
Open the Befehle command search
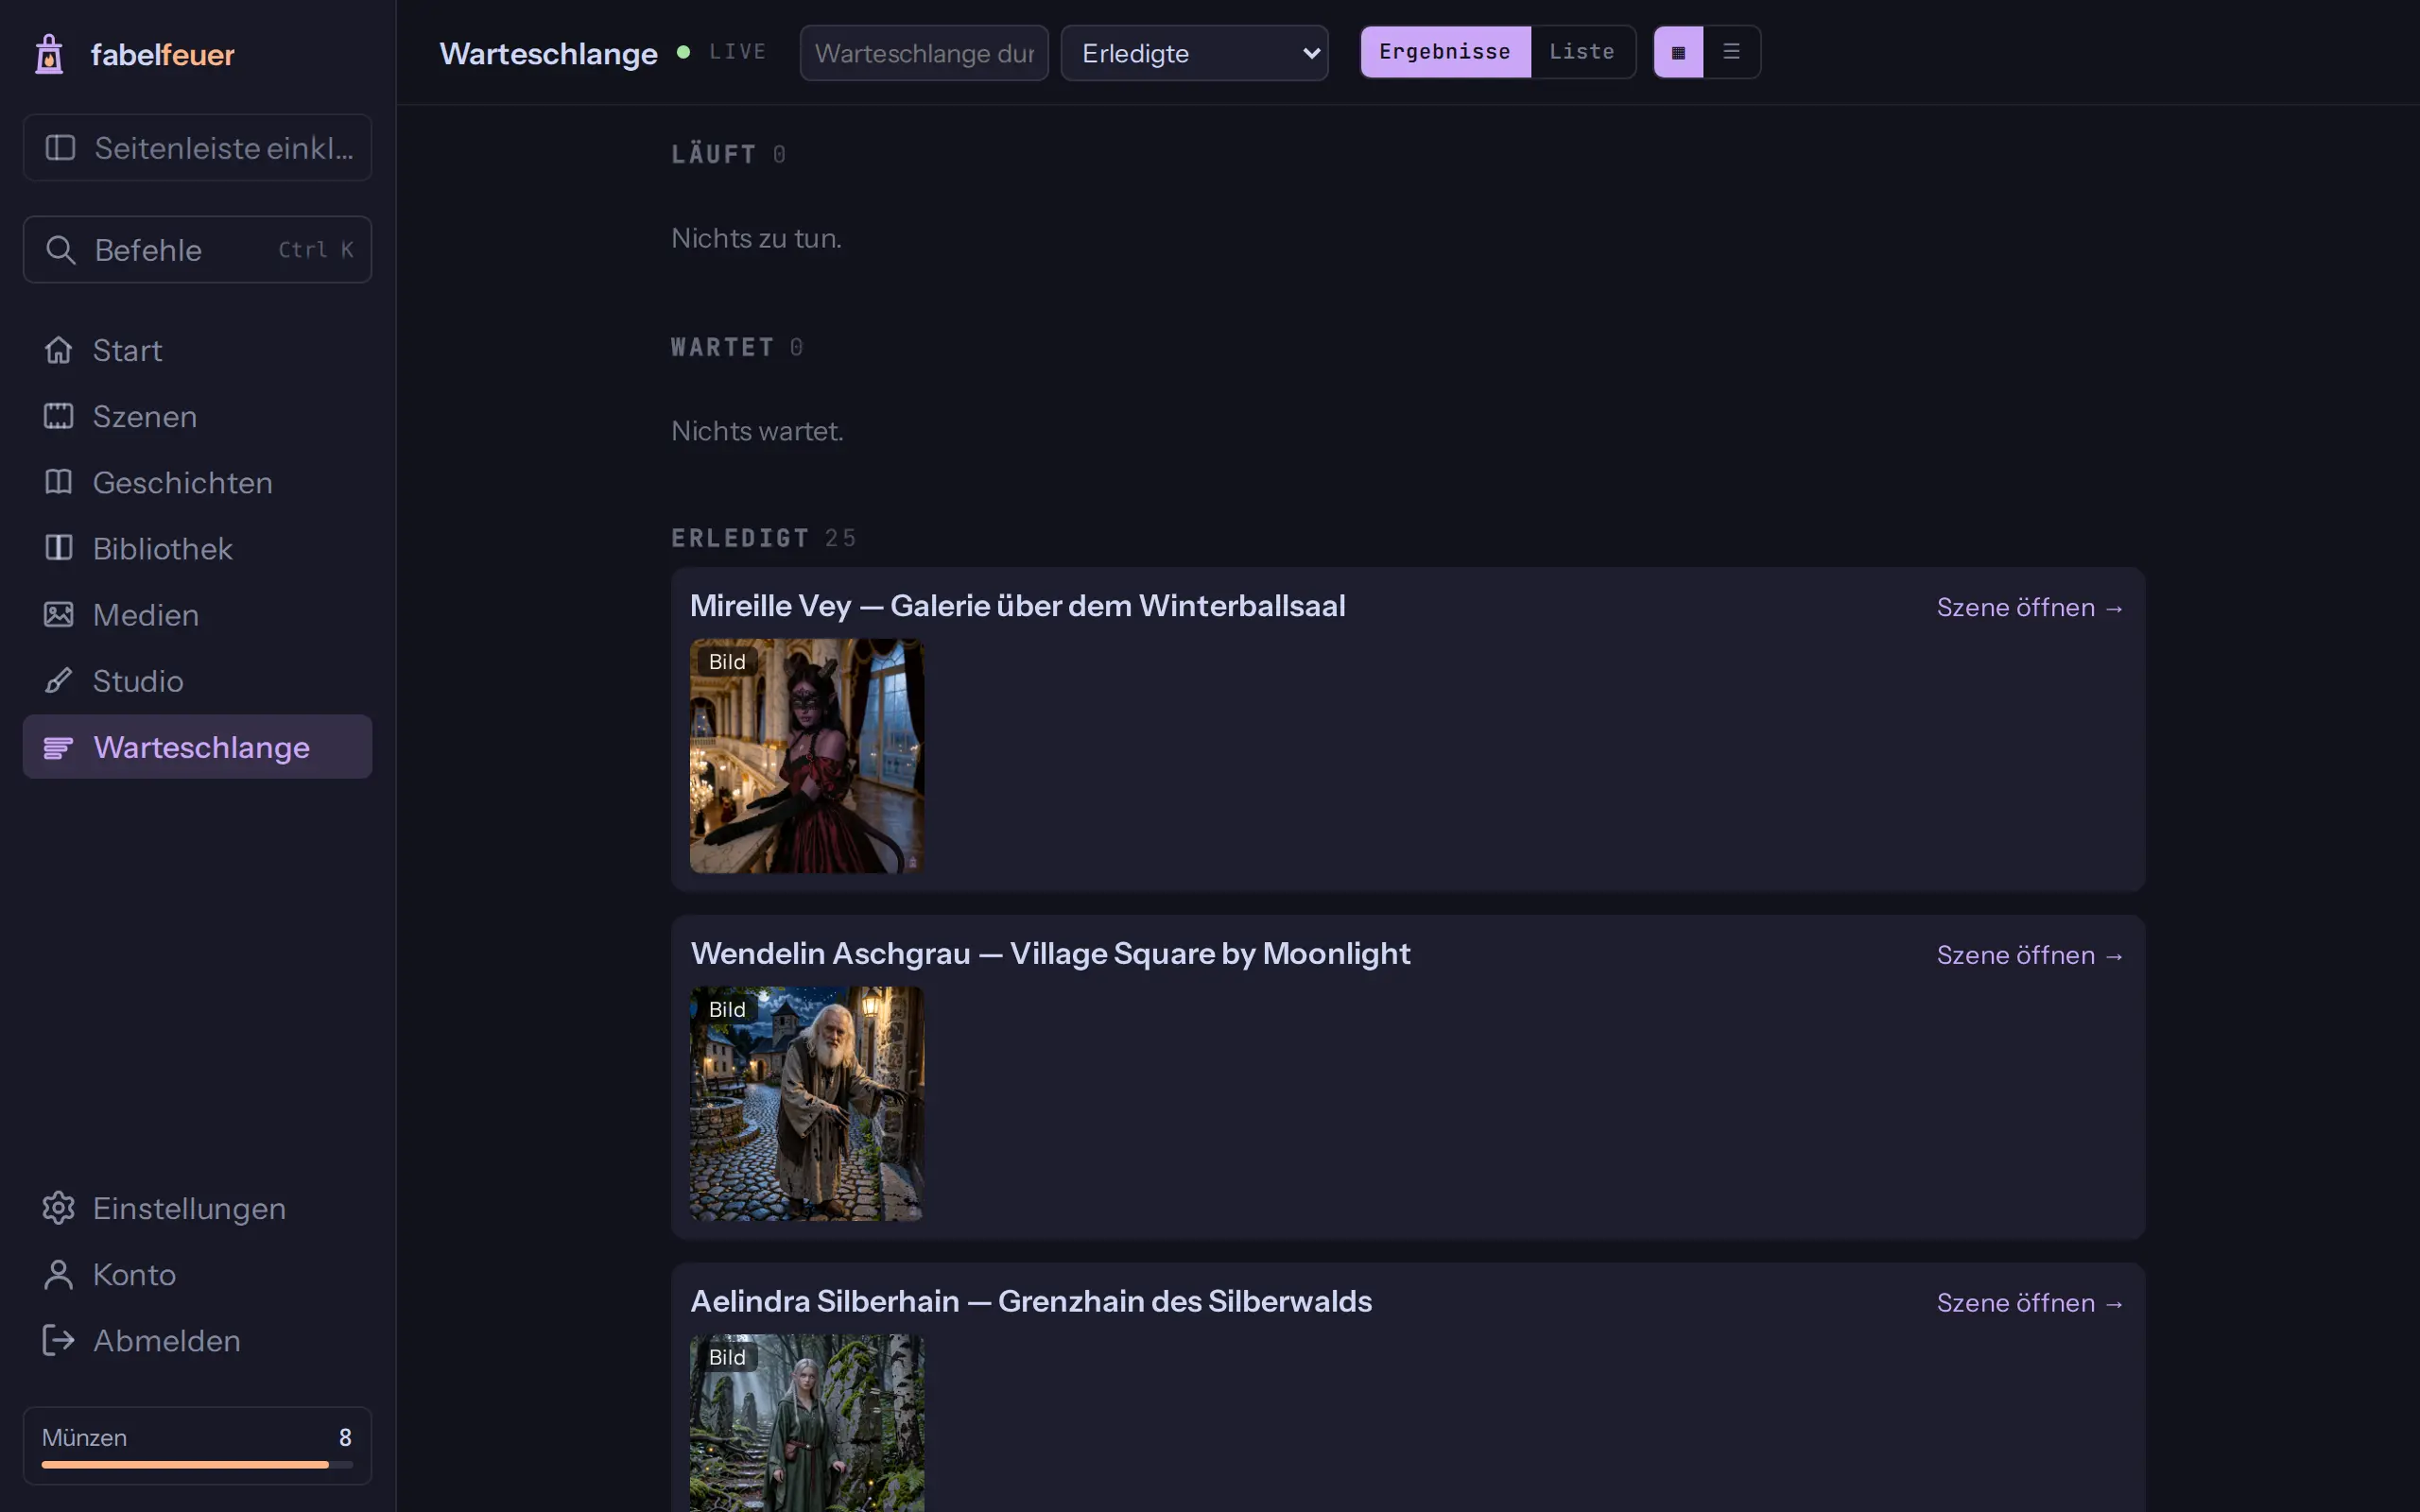[197, 250]
